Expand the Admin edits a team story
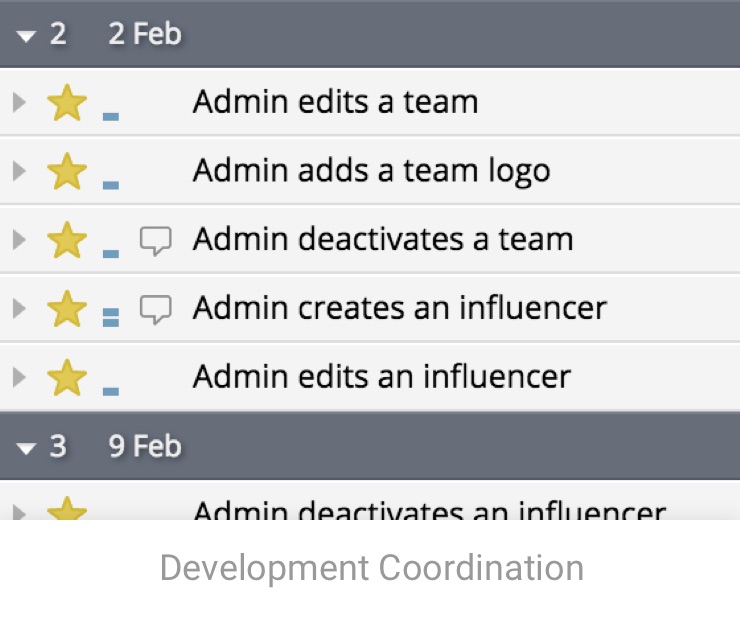The height and width of the screenshot is (620, 740). click(17, 102)
